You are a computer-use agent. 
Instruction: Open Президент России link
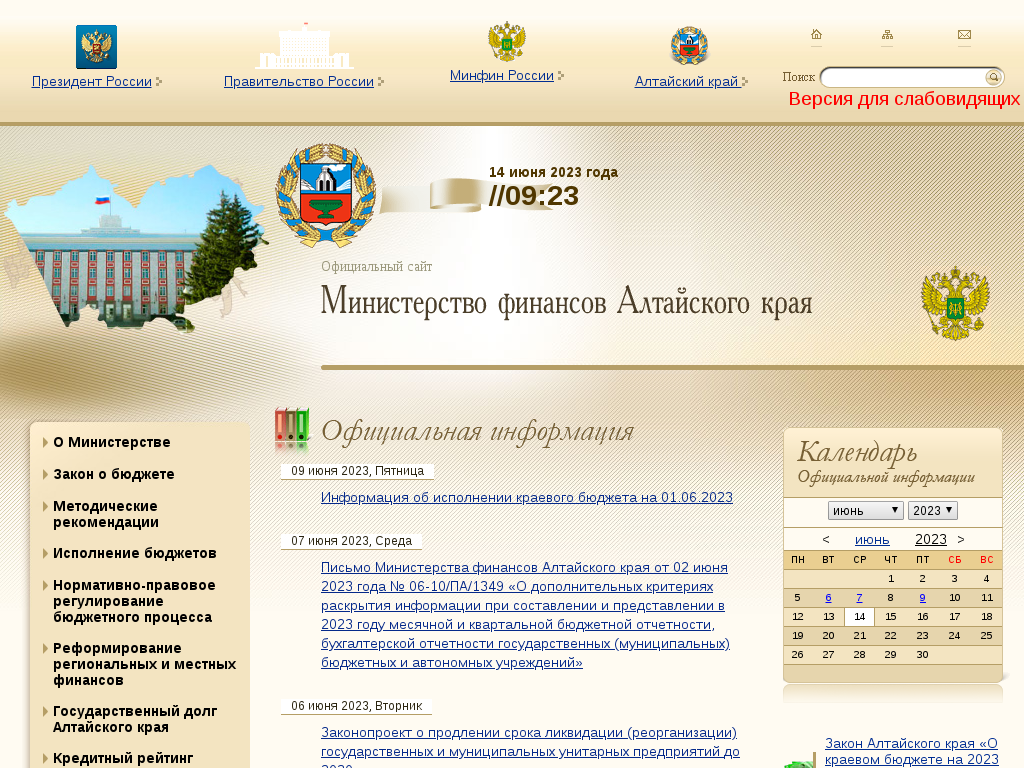click(91, 82)
